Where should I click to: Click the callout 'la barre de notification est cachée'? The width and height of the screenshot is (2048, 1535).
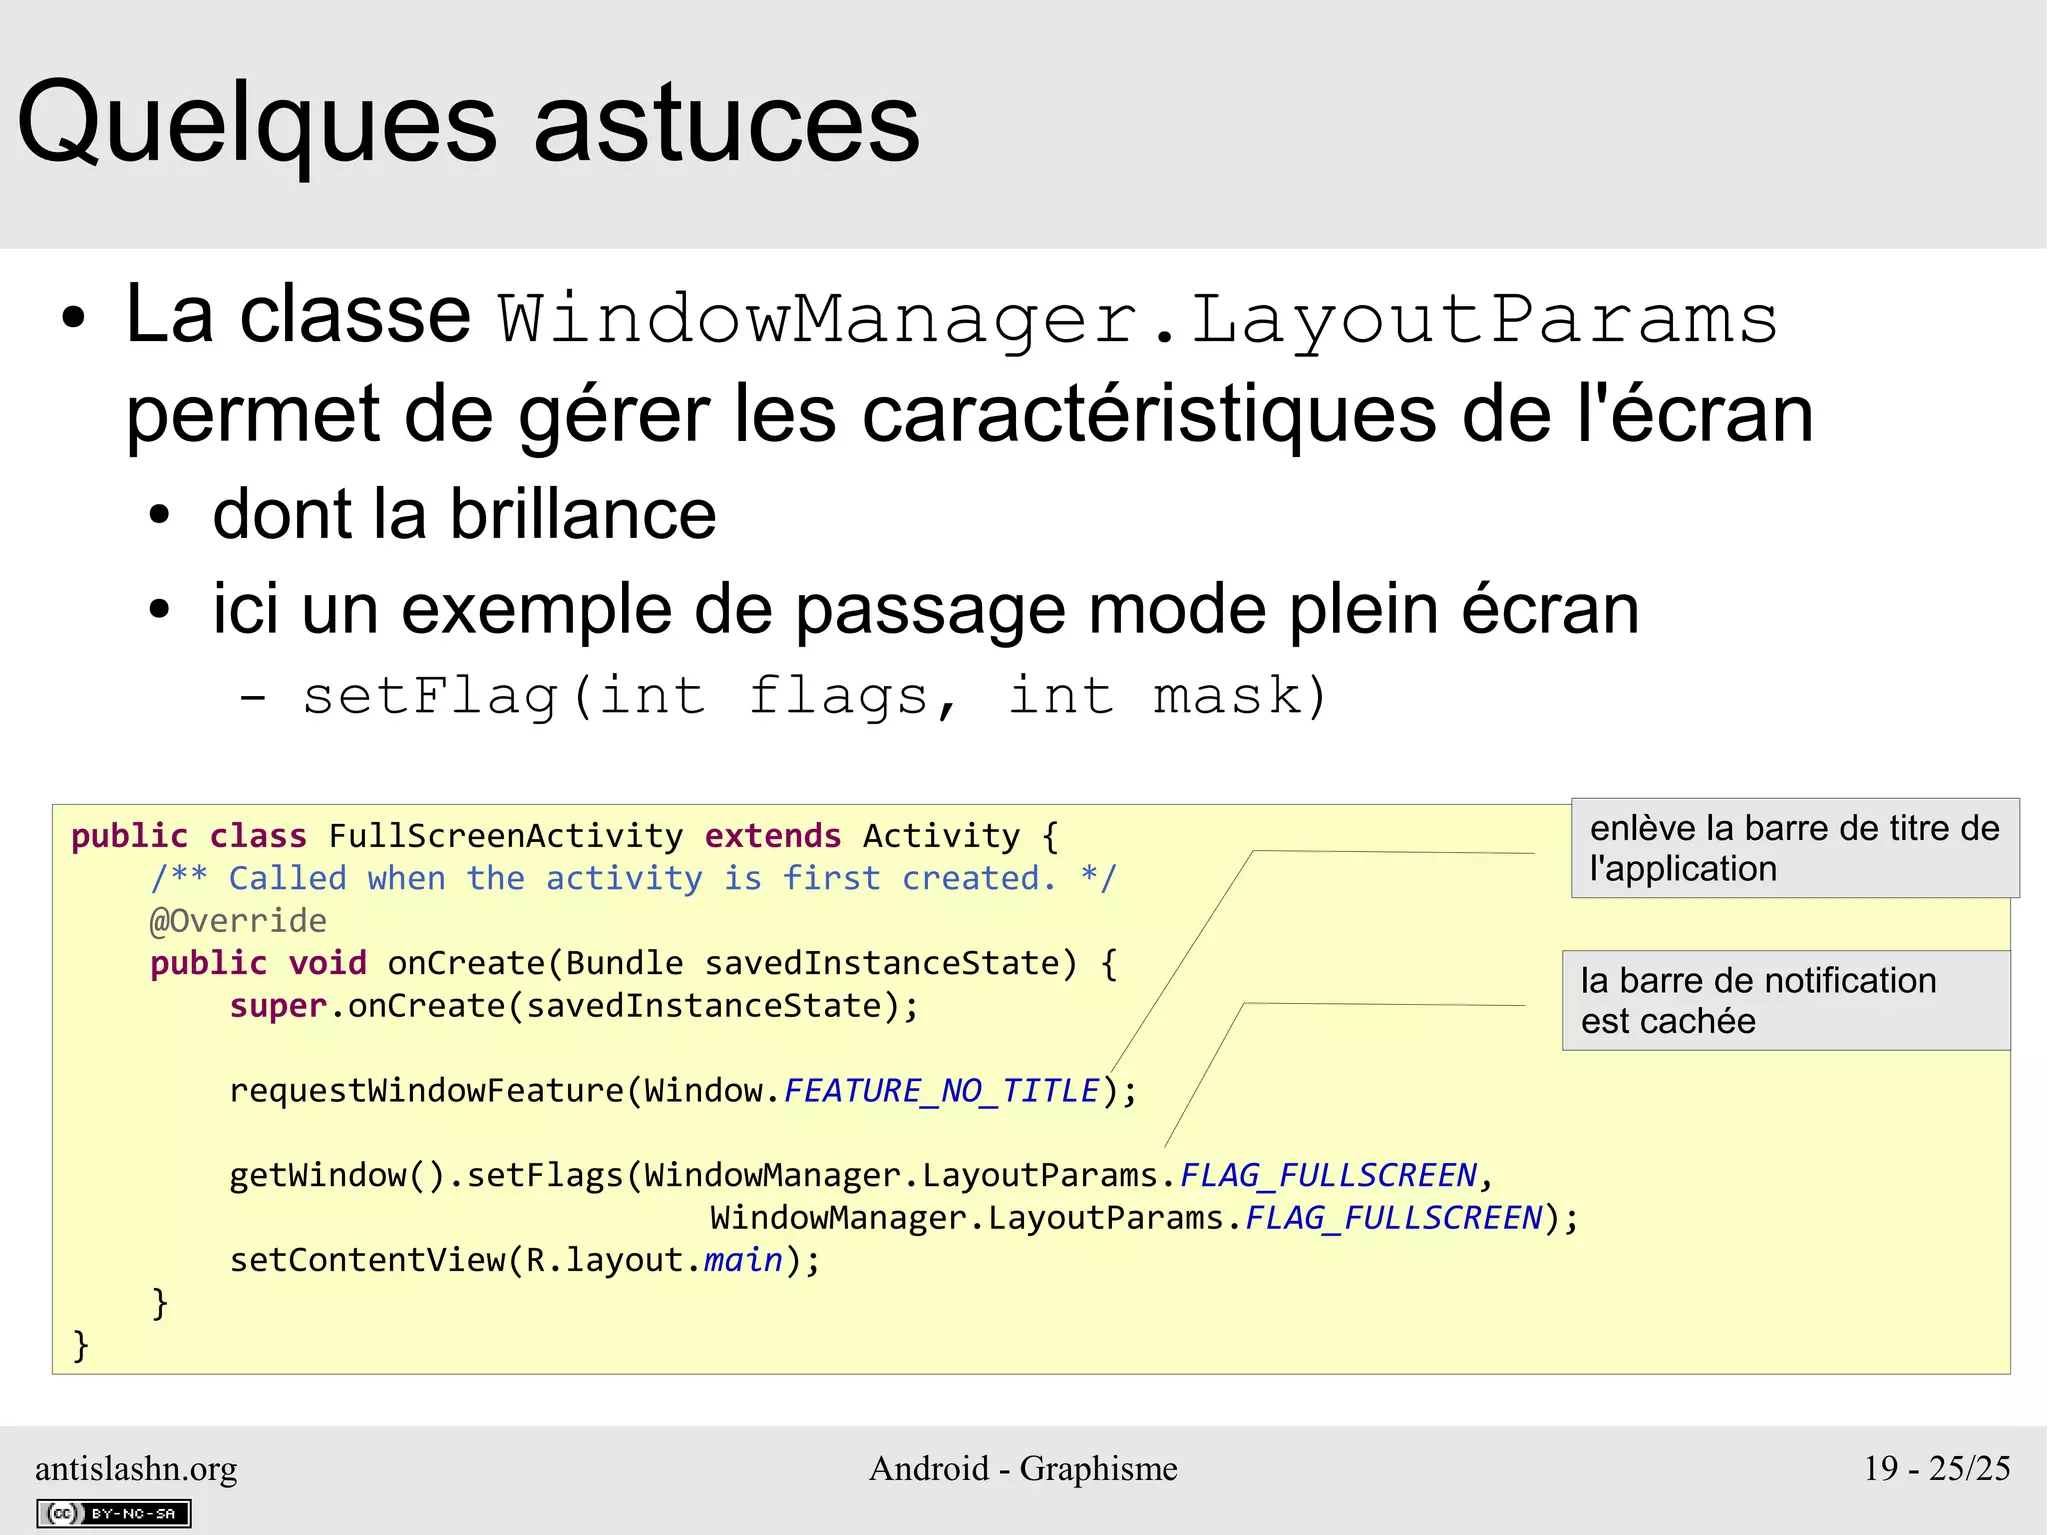tap(1786, 1000)
